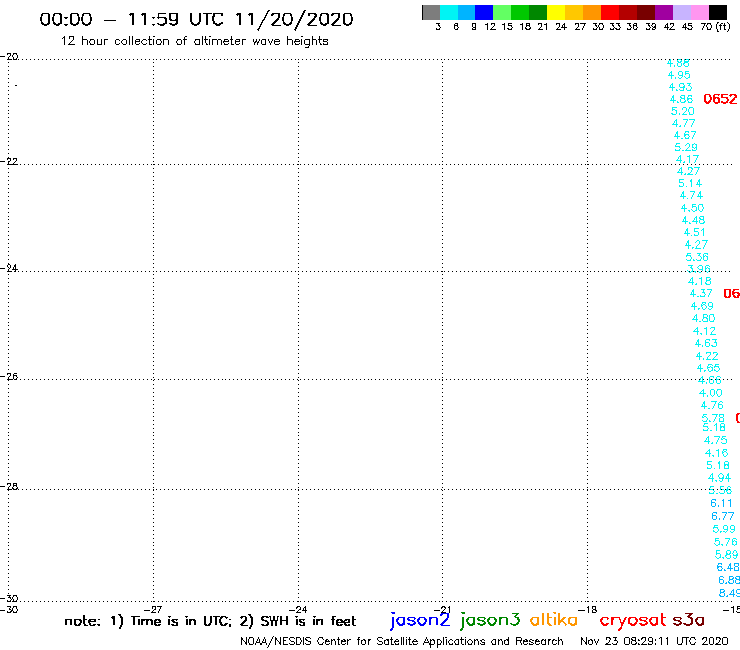Click the wave height value 4.77
The image size is (740, 650).
pyautogui.click(x=683, y=123)
